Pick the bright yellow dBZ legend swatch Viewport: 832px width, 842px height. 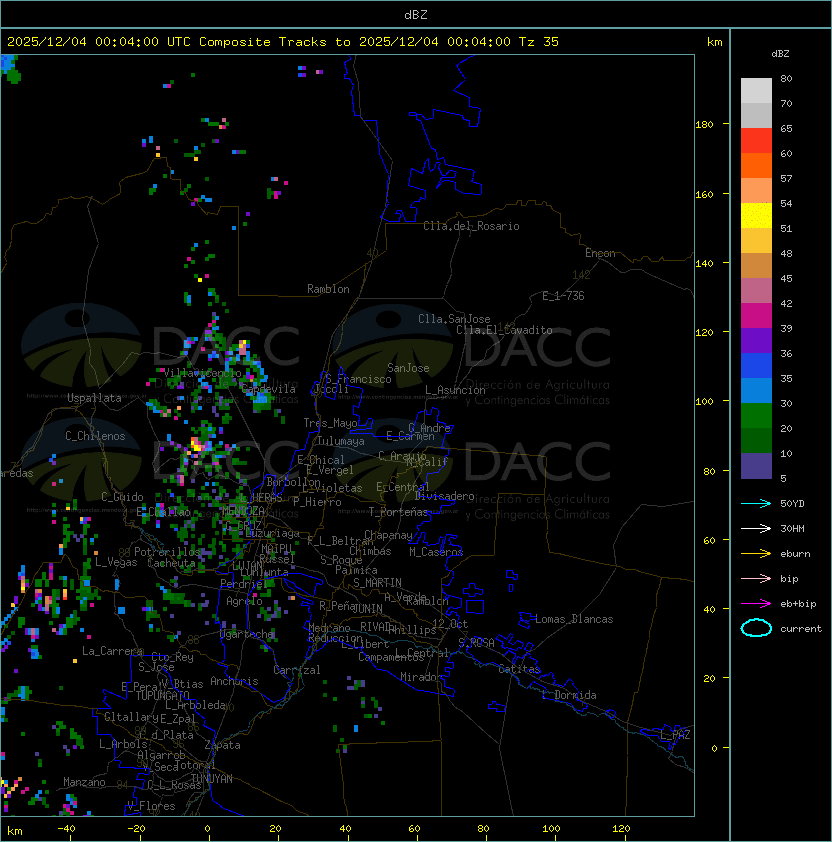click(x=756, y=216)
